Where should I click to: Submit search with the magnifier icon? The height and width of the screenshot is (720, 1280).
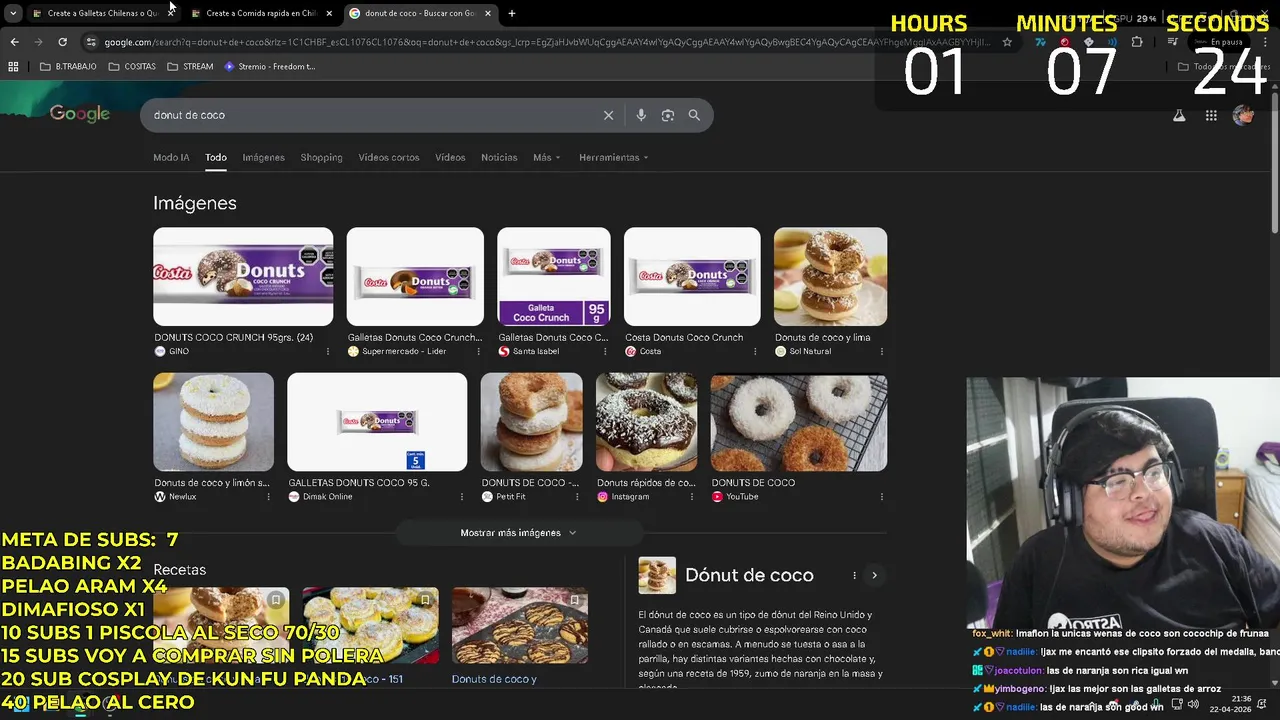(x=694, y=115)
